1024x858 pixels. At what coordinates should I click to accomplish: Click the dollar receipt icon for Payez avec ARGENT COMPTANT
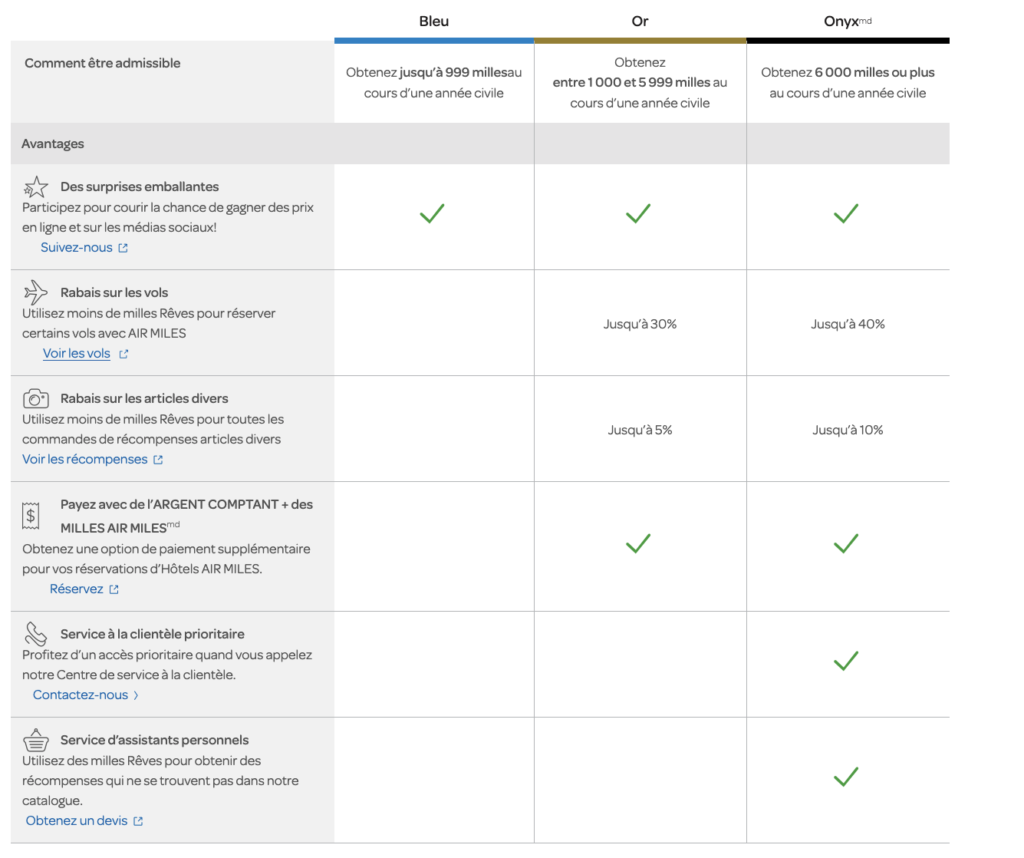(32, 516)
